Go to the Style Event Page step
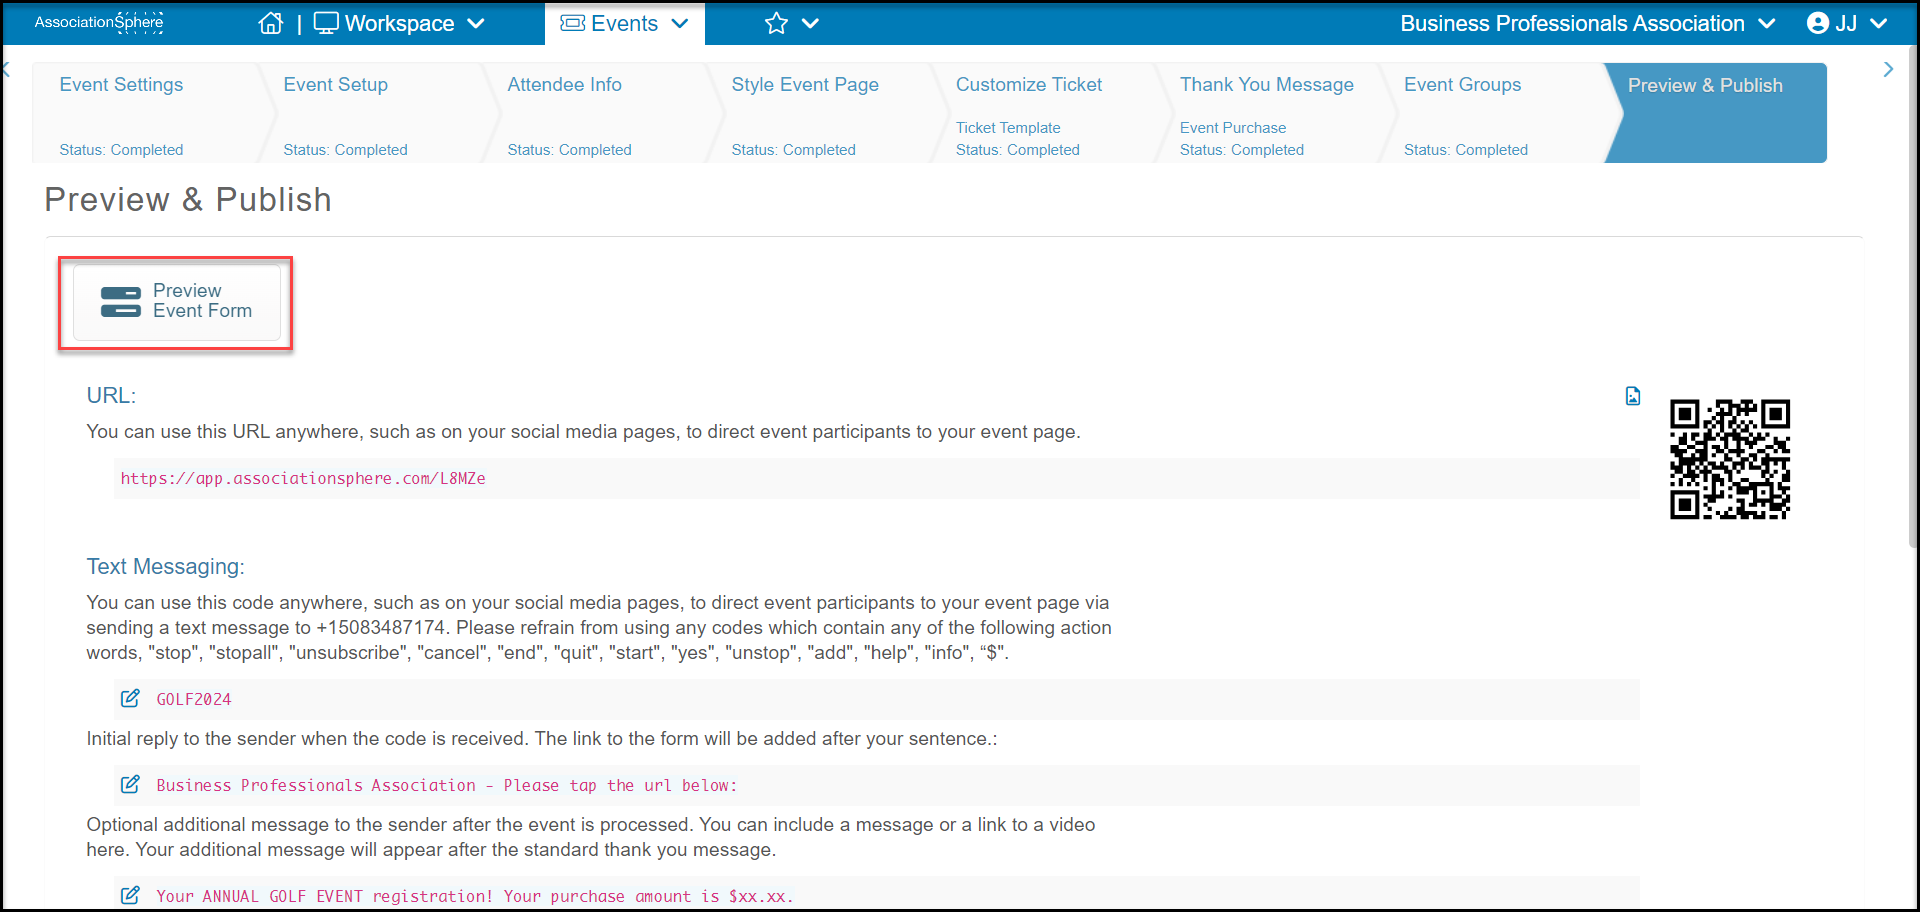 [820, 113]
